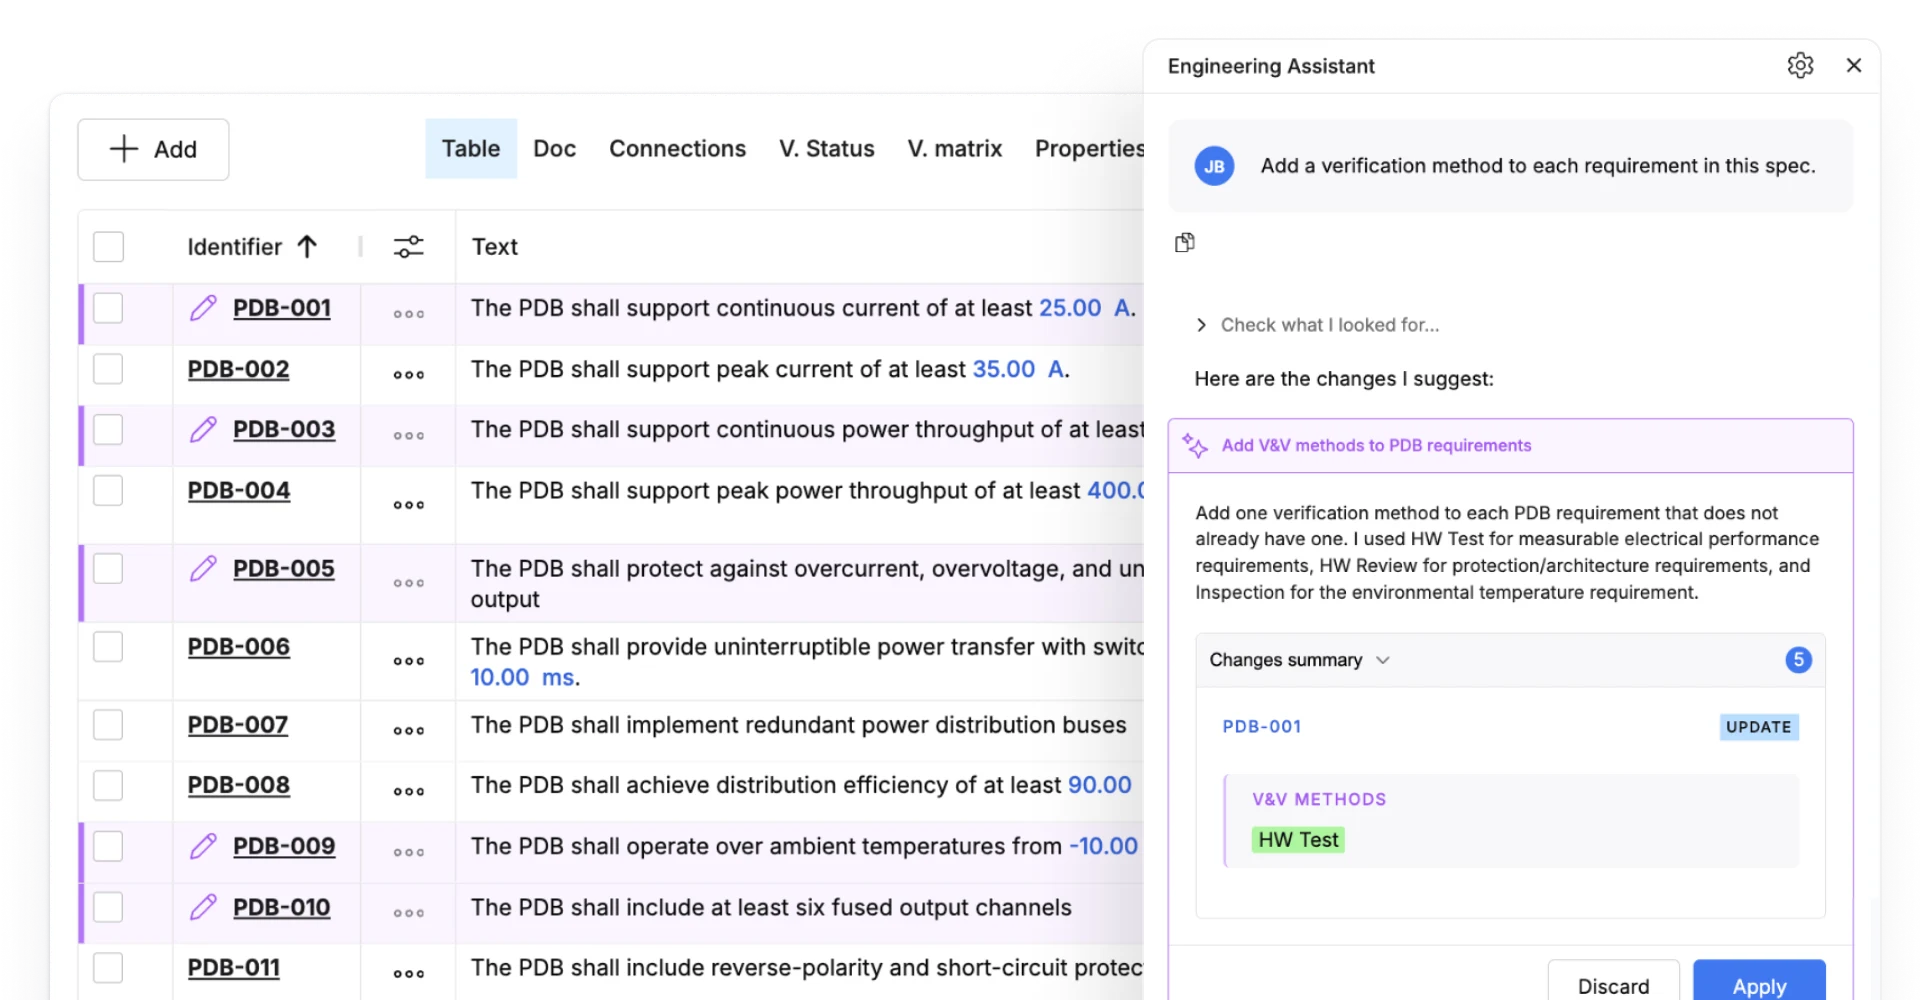Click the pencil edit icon for PDB-001
The image size is (1920, 1000).
203,308
